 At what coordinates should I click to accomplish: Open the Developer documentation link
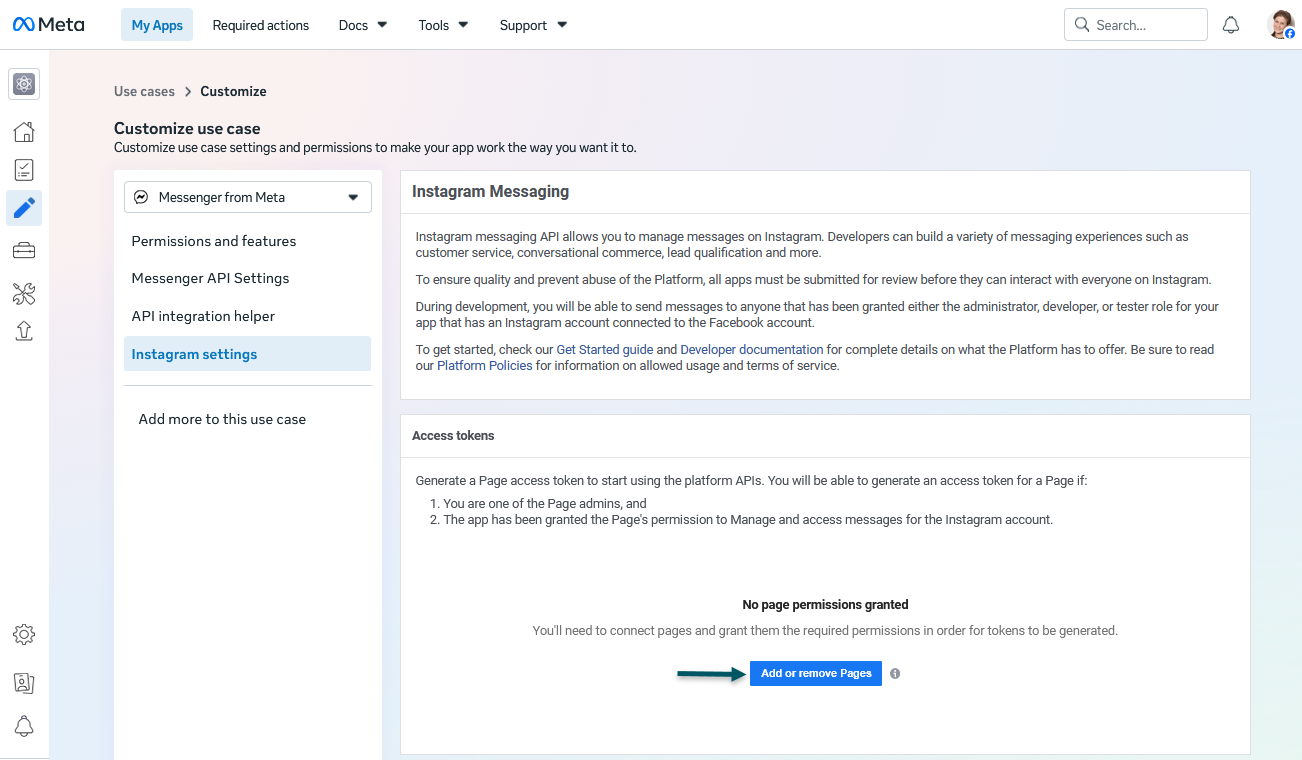point(752,350)
